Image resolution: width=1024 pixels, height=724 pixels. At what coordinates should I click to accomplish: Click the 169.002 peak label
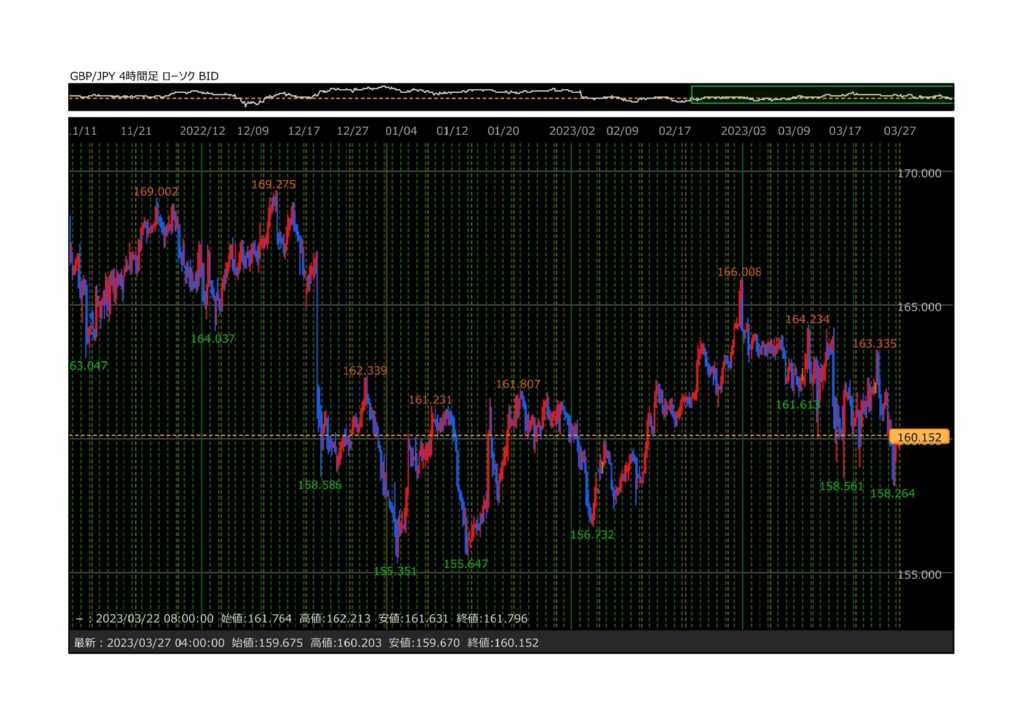coord(155,191)
